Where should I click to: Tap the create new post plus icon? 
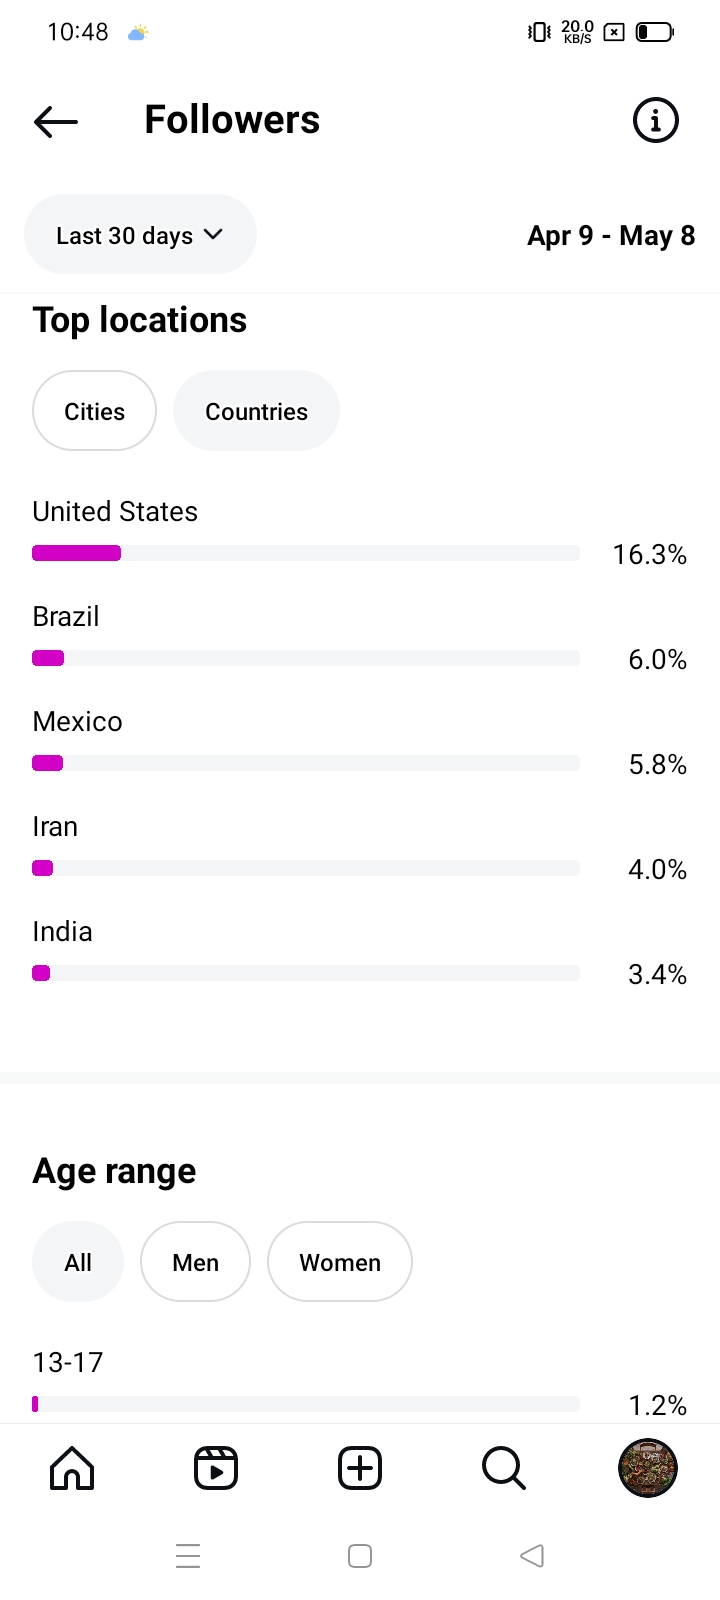click(360, 1469)
